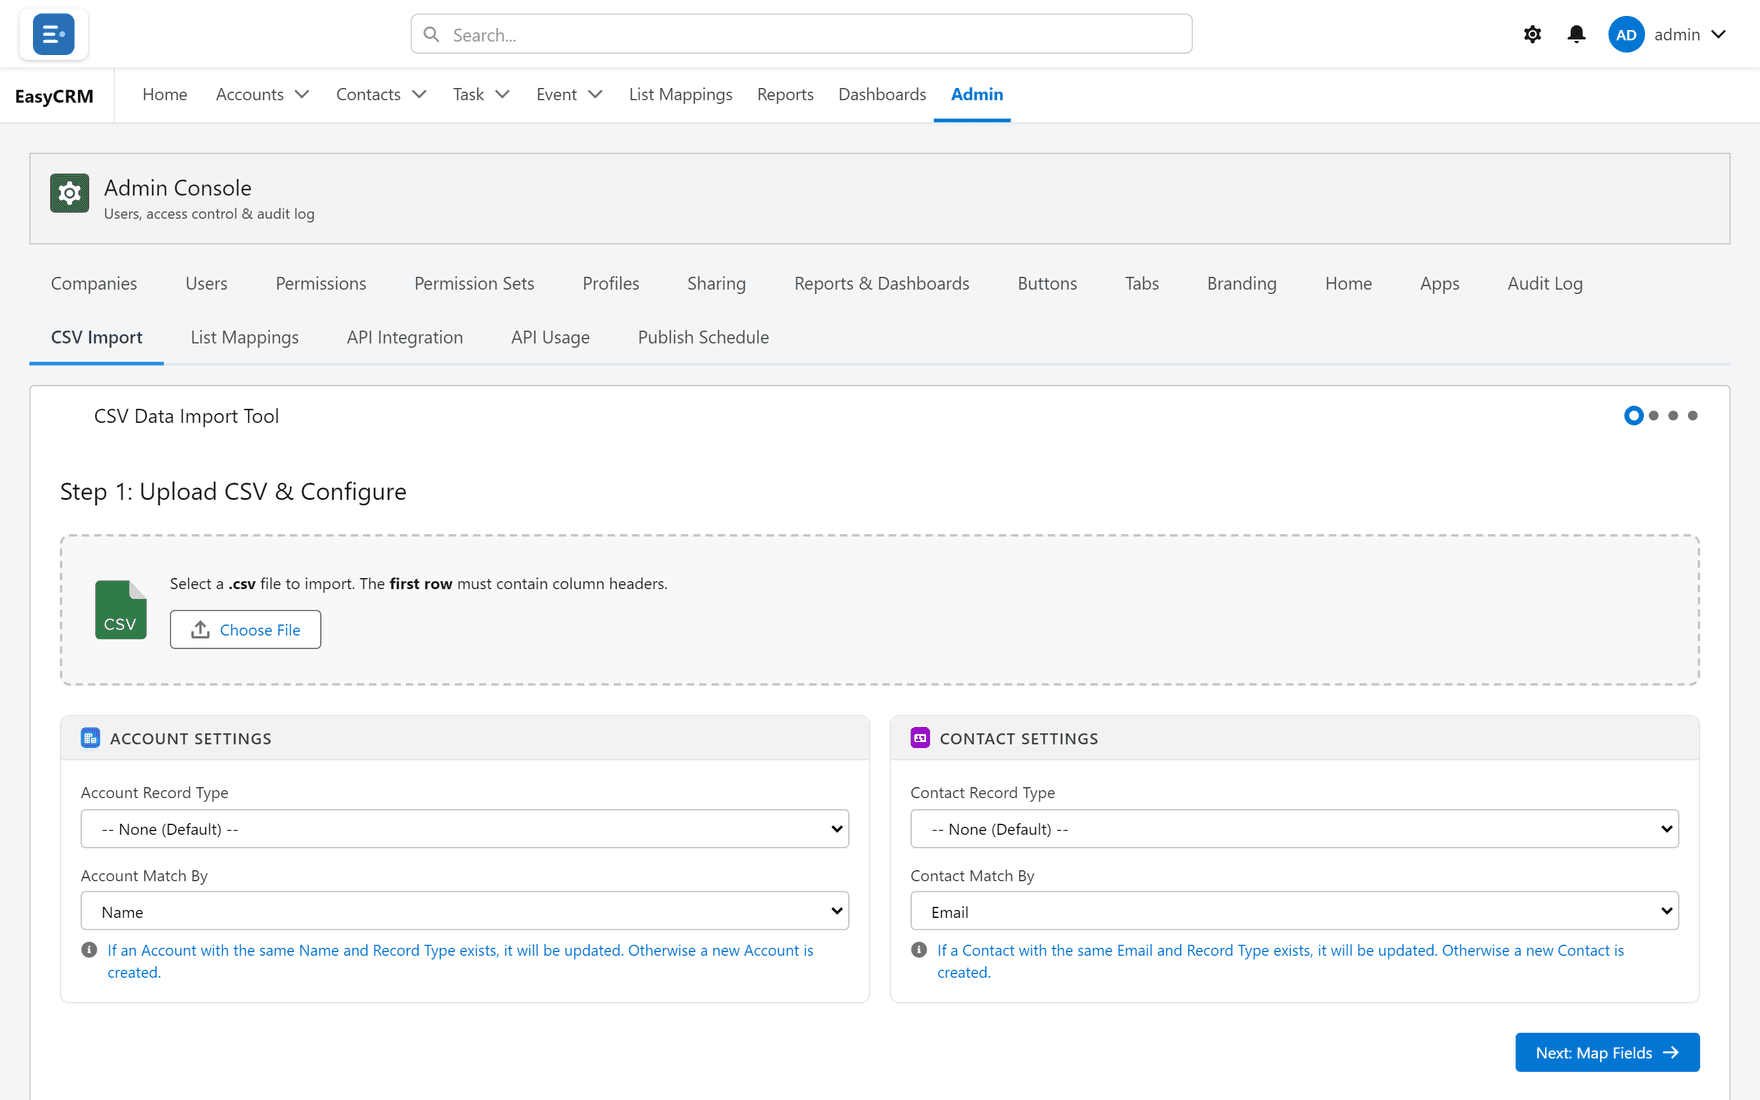
Task: Switch to the API Integration tab
Action: pos(405,337)
